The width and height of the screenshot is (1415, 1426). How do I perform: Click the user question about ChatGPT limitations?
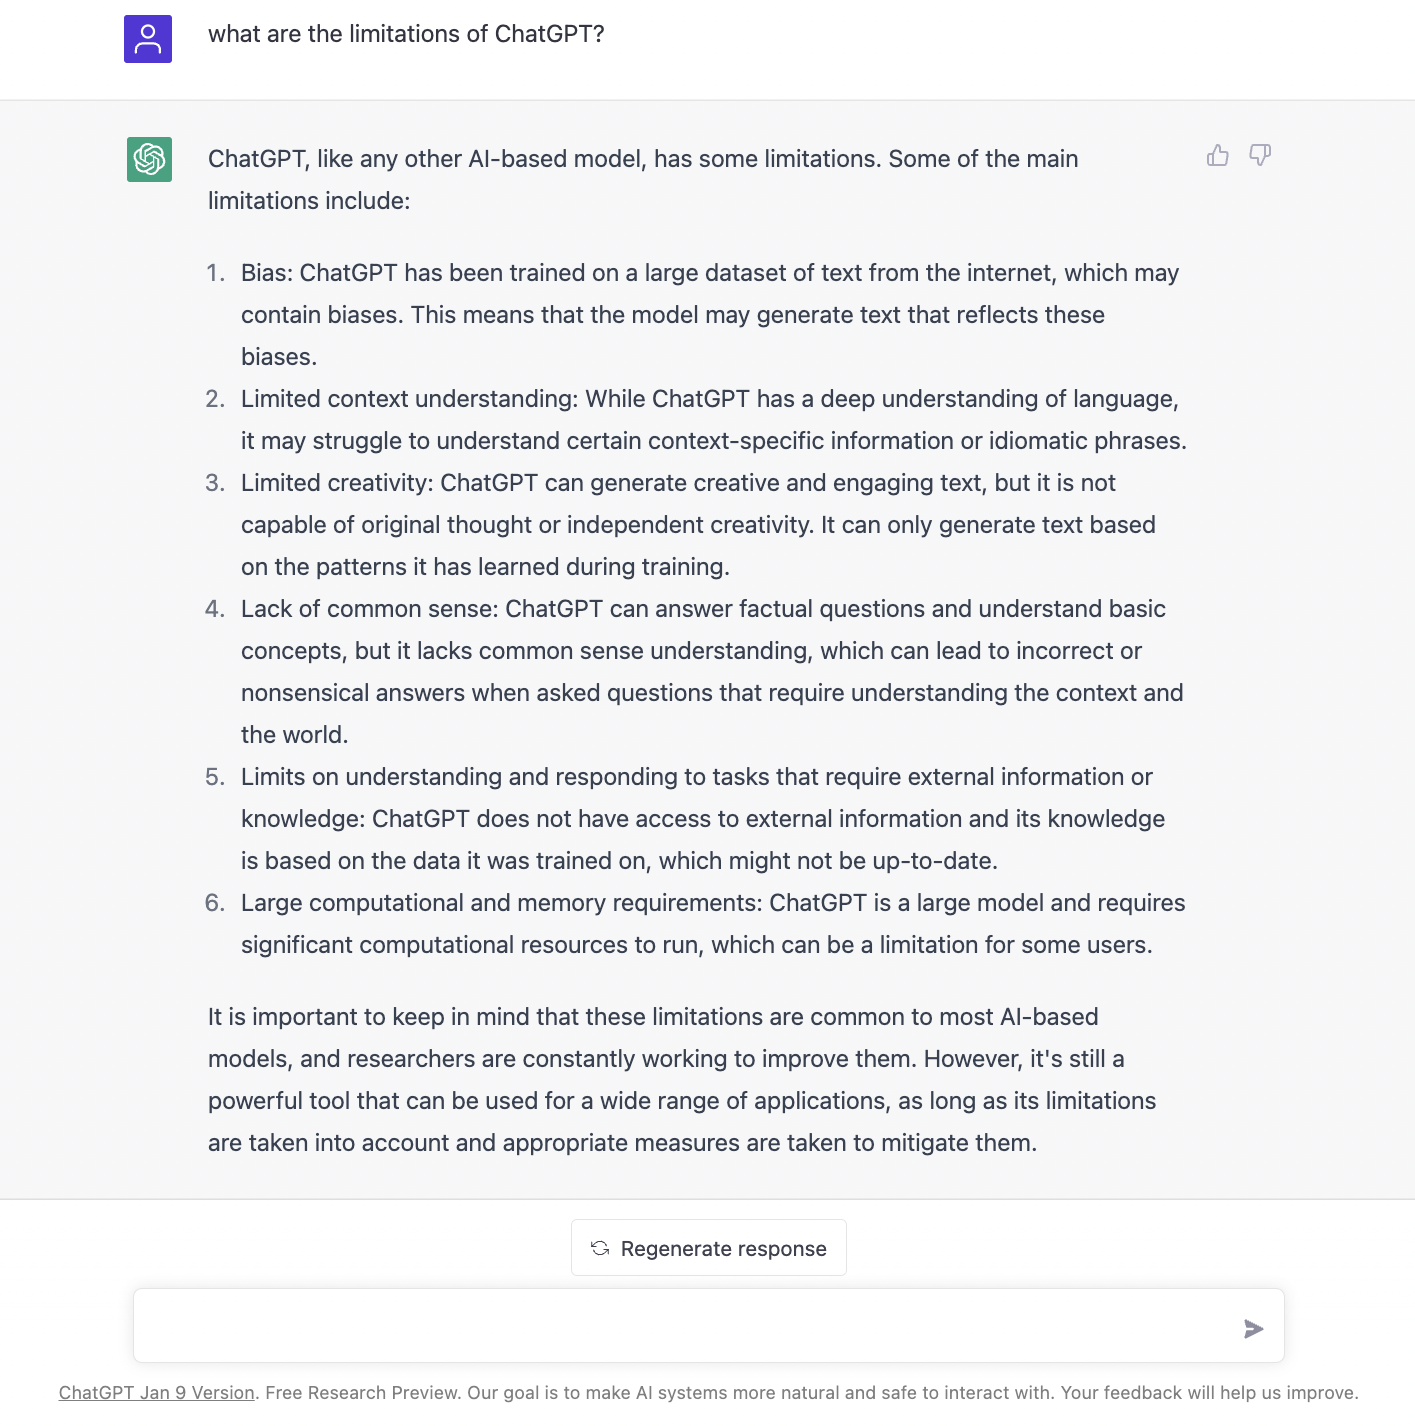tap(406, 34)
